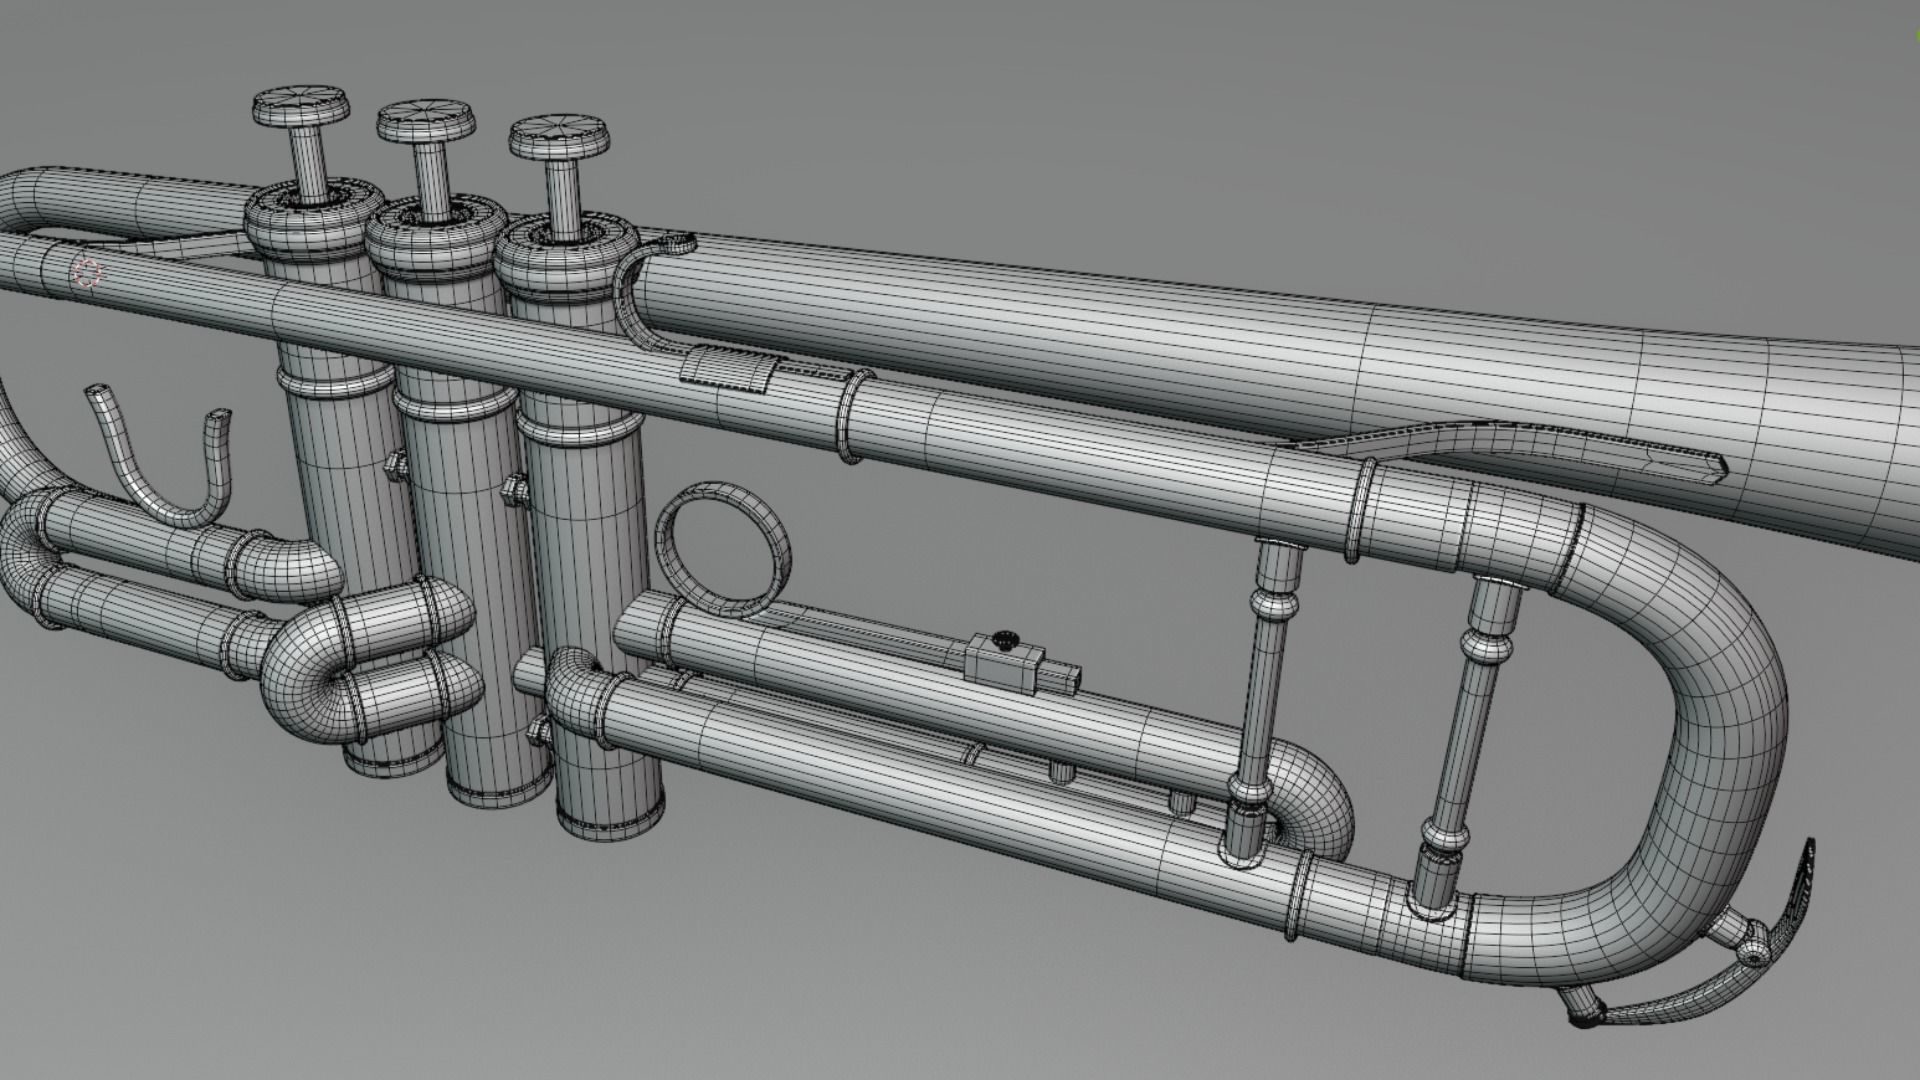Click the red dashed 3D cursor circle
Screen dimensions: 1920x1080
tap(88, 273)
